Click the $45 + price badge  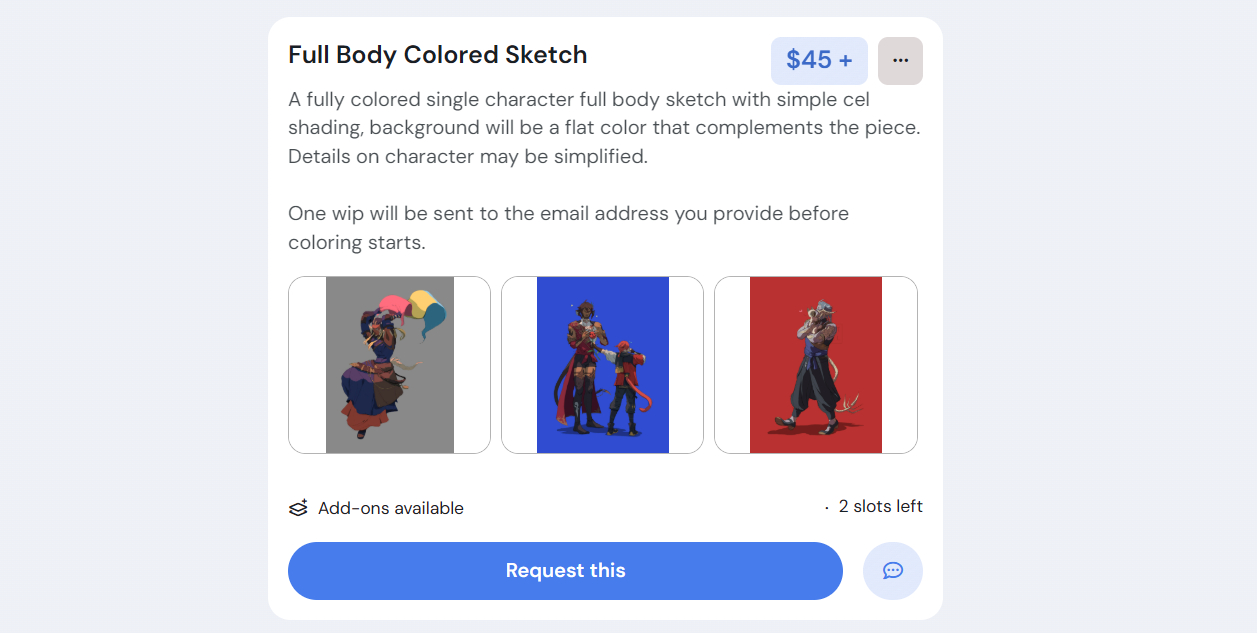(818, 61)
